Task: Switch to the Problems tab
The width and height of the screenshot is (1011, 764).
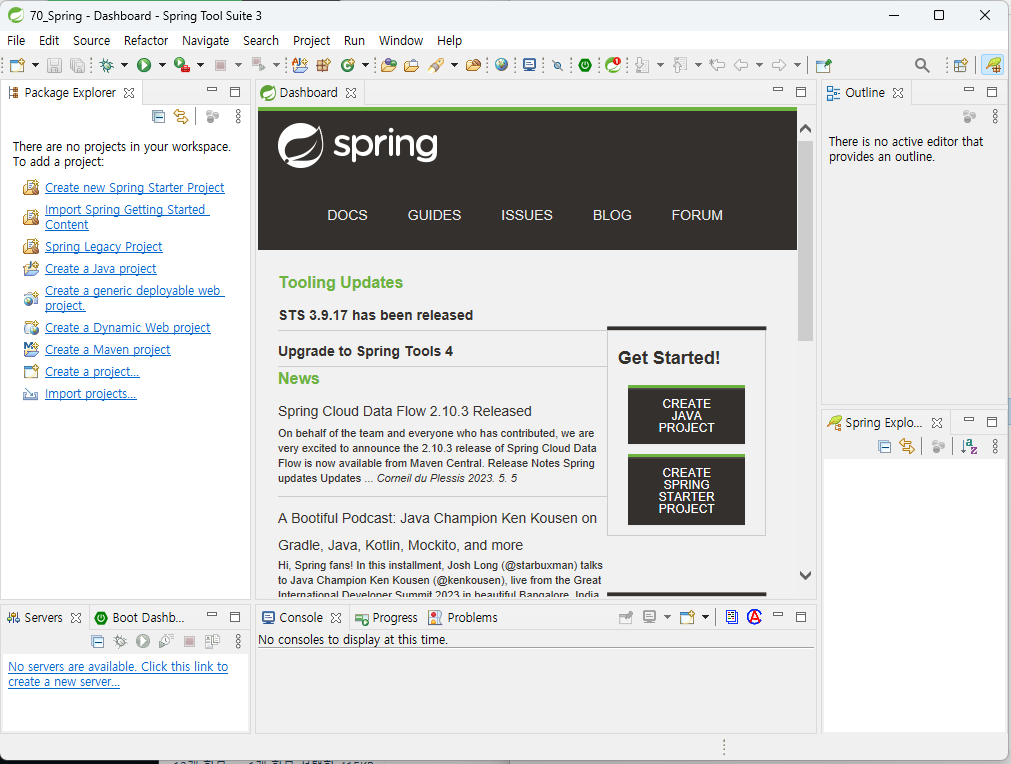Action: click(x=463, y=618)
